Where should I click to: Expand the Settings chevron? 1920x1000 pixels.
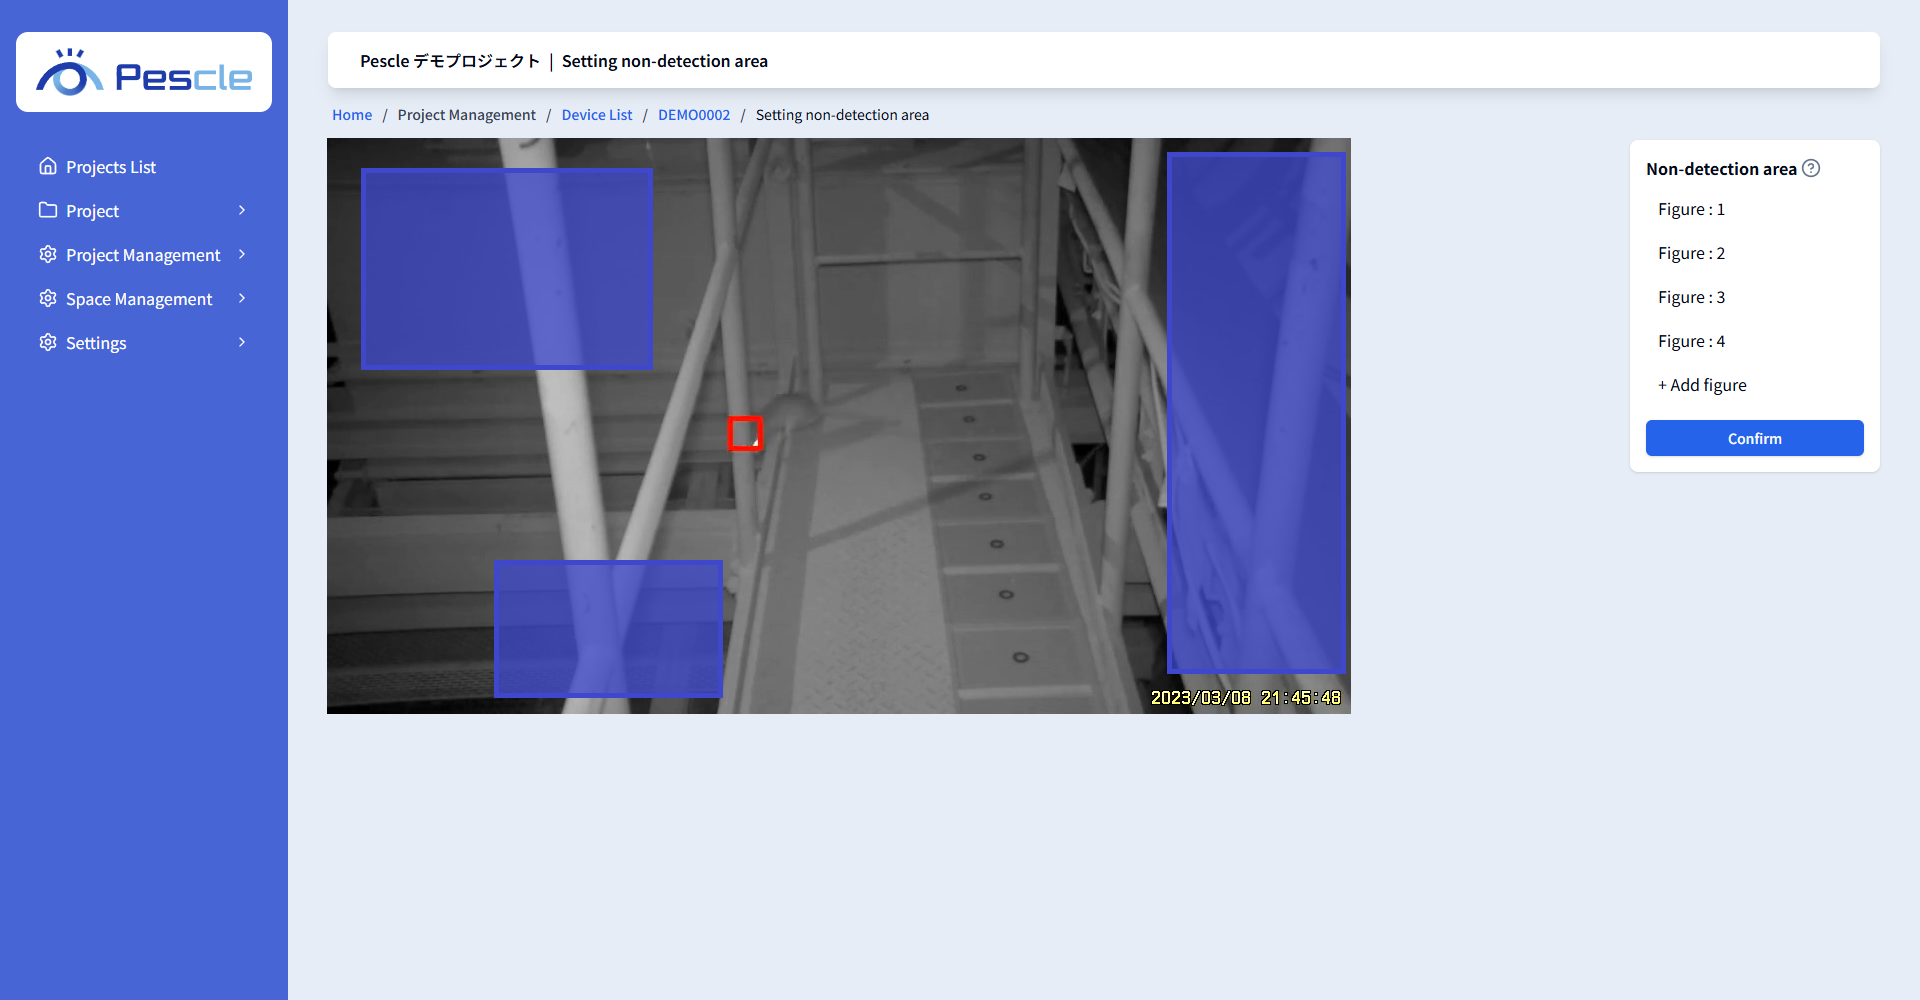(x=242, y=342)
